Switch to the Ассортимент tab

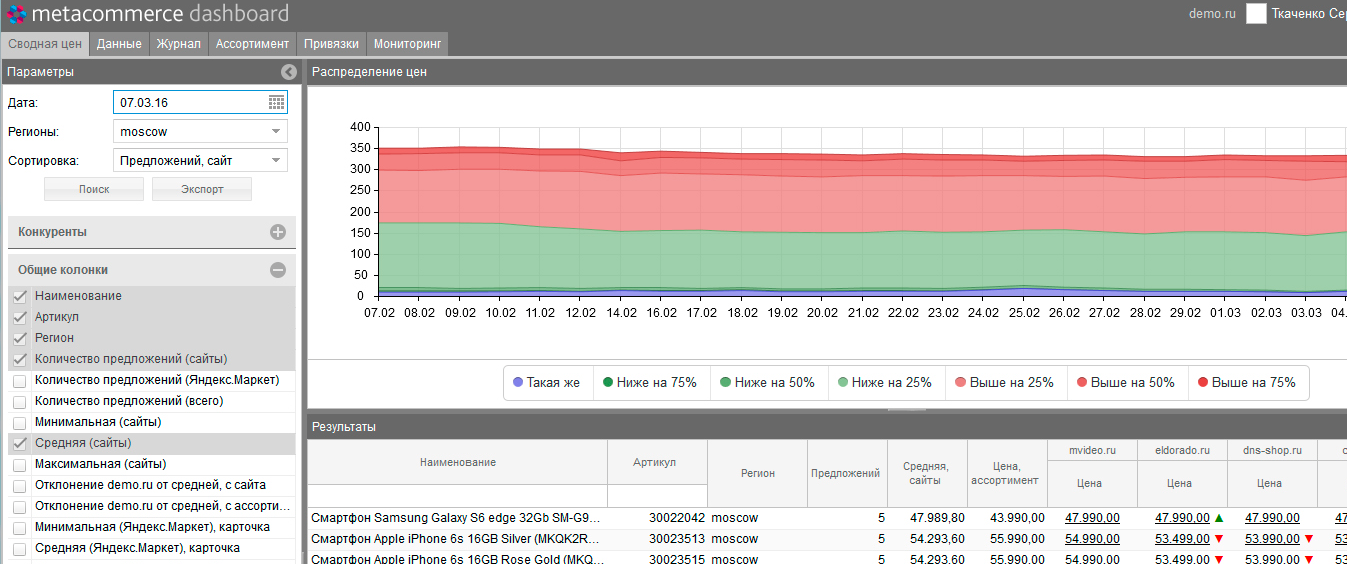tap(252, 44)
